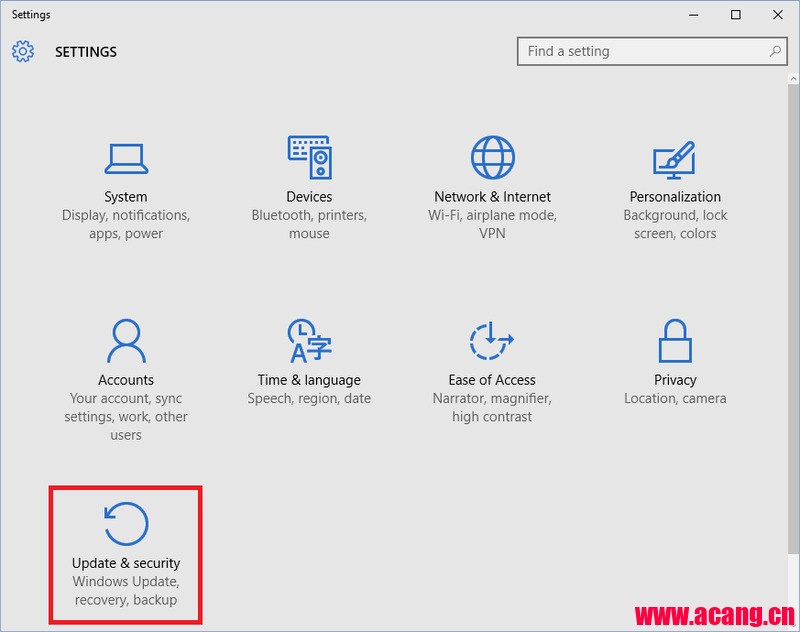This screenshot has height=632, width=800.
Task: Open the Update & security circular arrow icon
Action: (x=126, y=524)
